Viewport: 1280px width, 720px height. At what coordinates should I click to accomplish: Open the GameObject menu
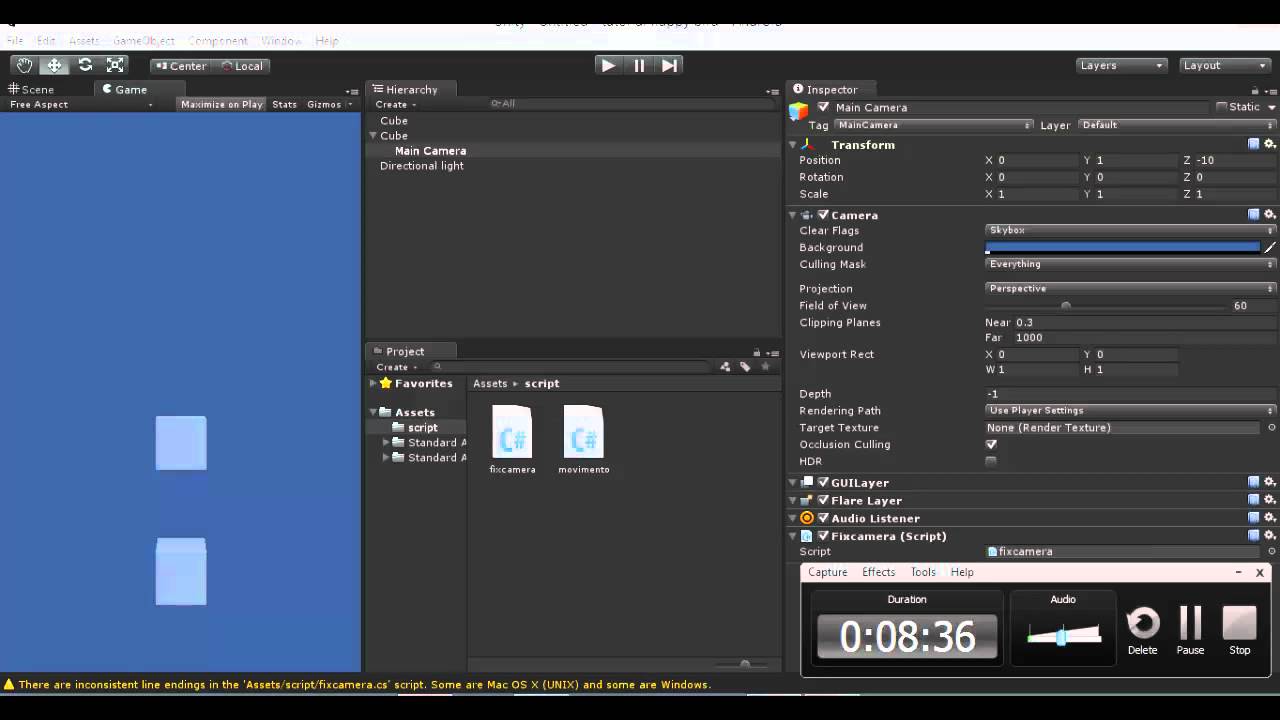(144, 41)
